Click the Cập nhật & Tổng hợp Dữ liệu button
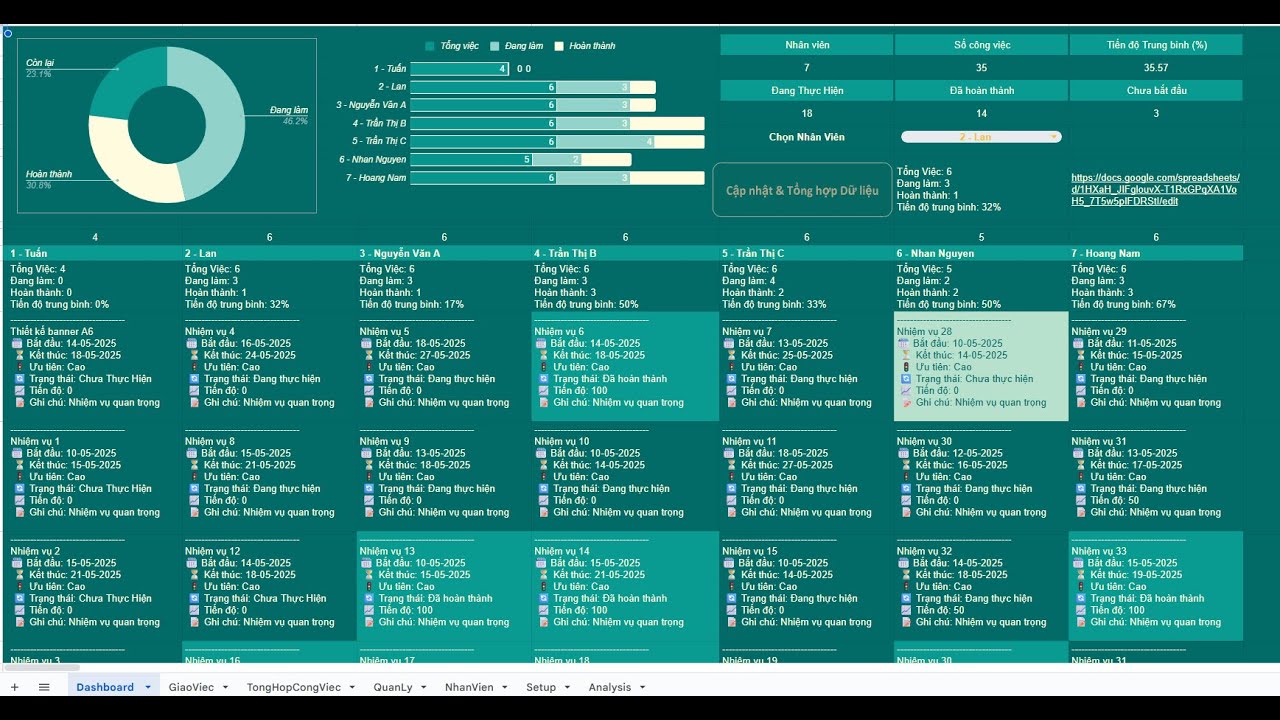Viewport: 1280px width, 720px height. (802, 190)
